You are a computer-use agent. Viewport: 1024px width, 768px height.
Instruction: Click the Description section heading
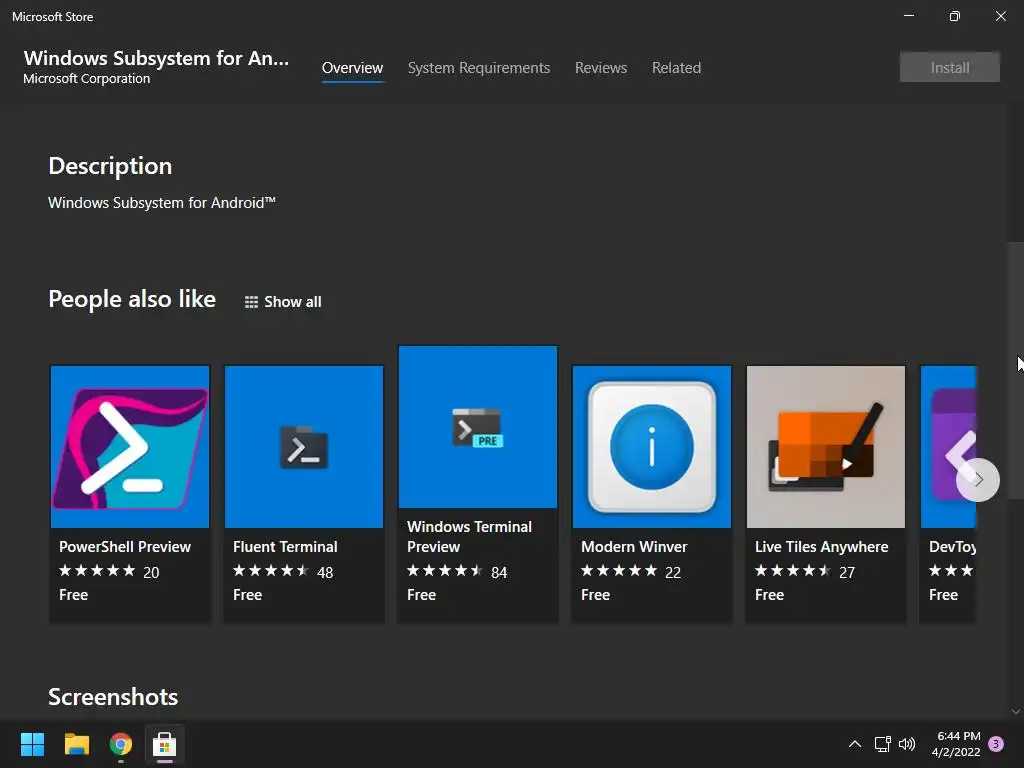click(110, 167)
